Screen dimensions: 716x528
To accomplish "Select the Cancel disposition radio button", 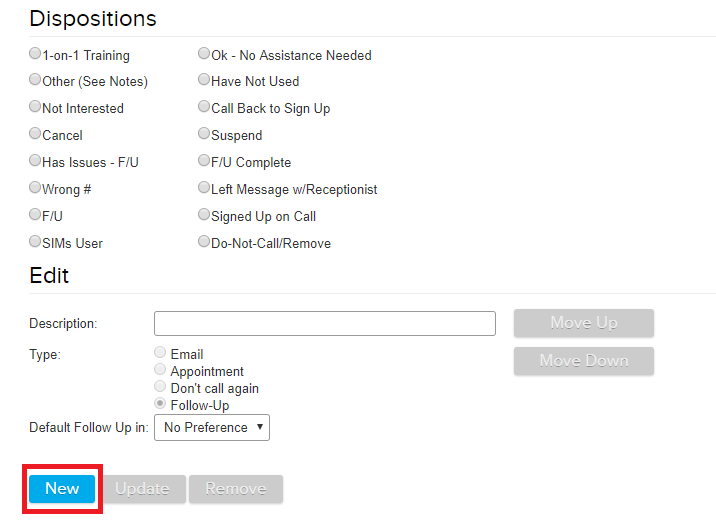I will 36,135.
